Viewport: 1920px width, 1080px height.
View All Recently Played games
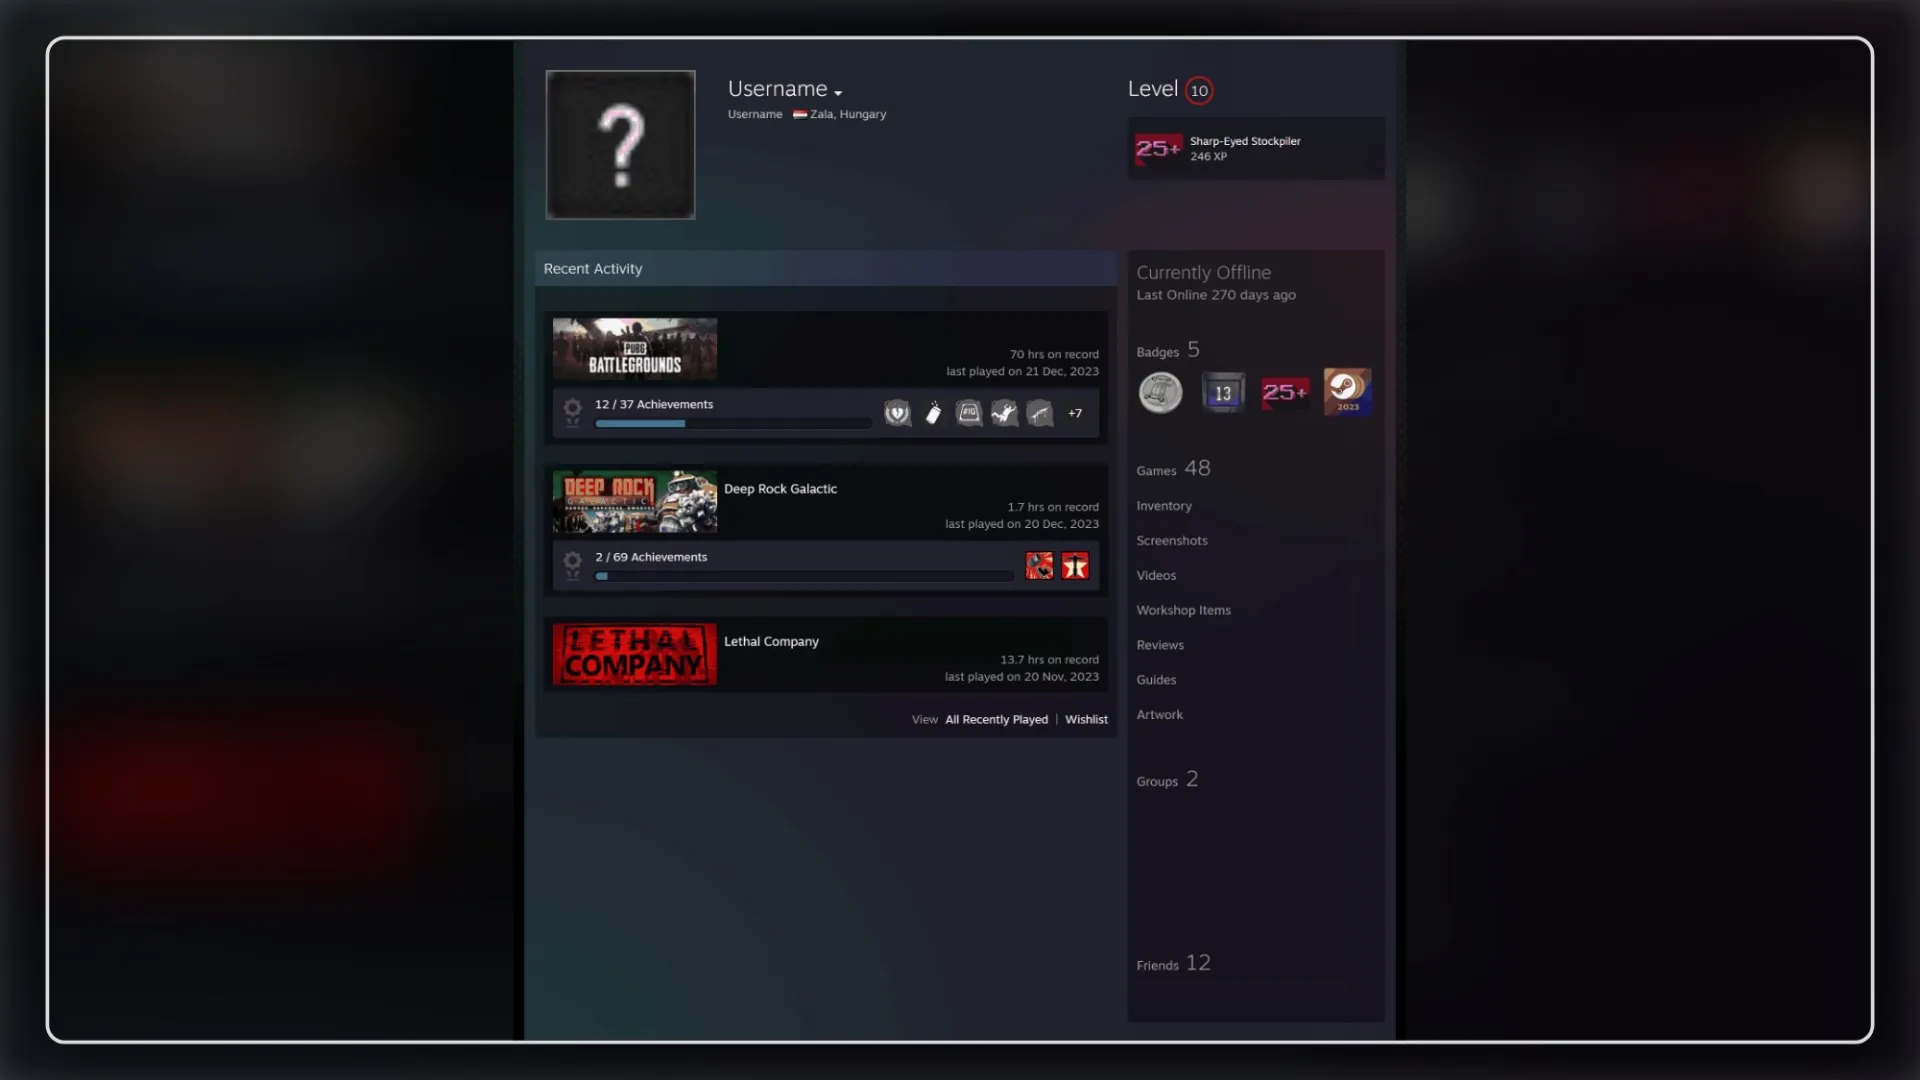pos(996,720)
